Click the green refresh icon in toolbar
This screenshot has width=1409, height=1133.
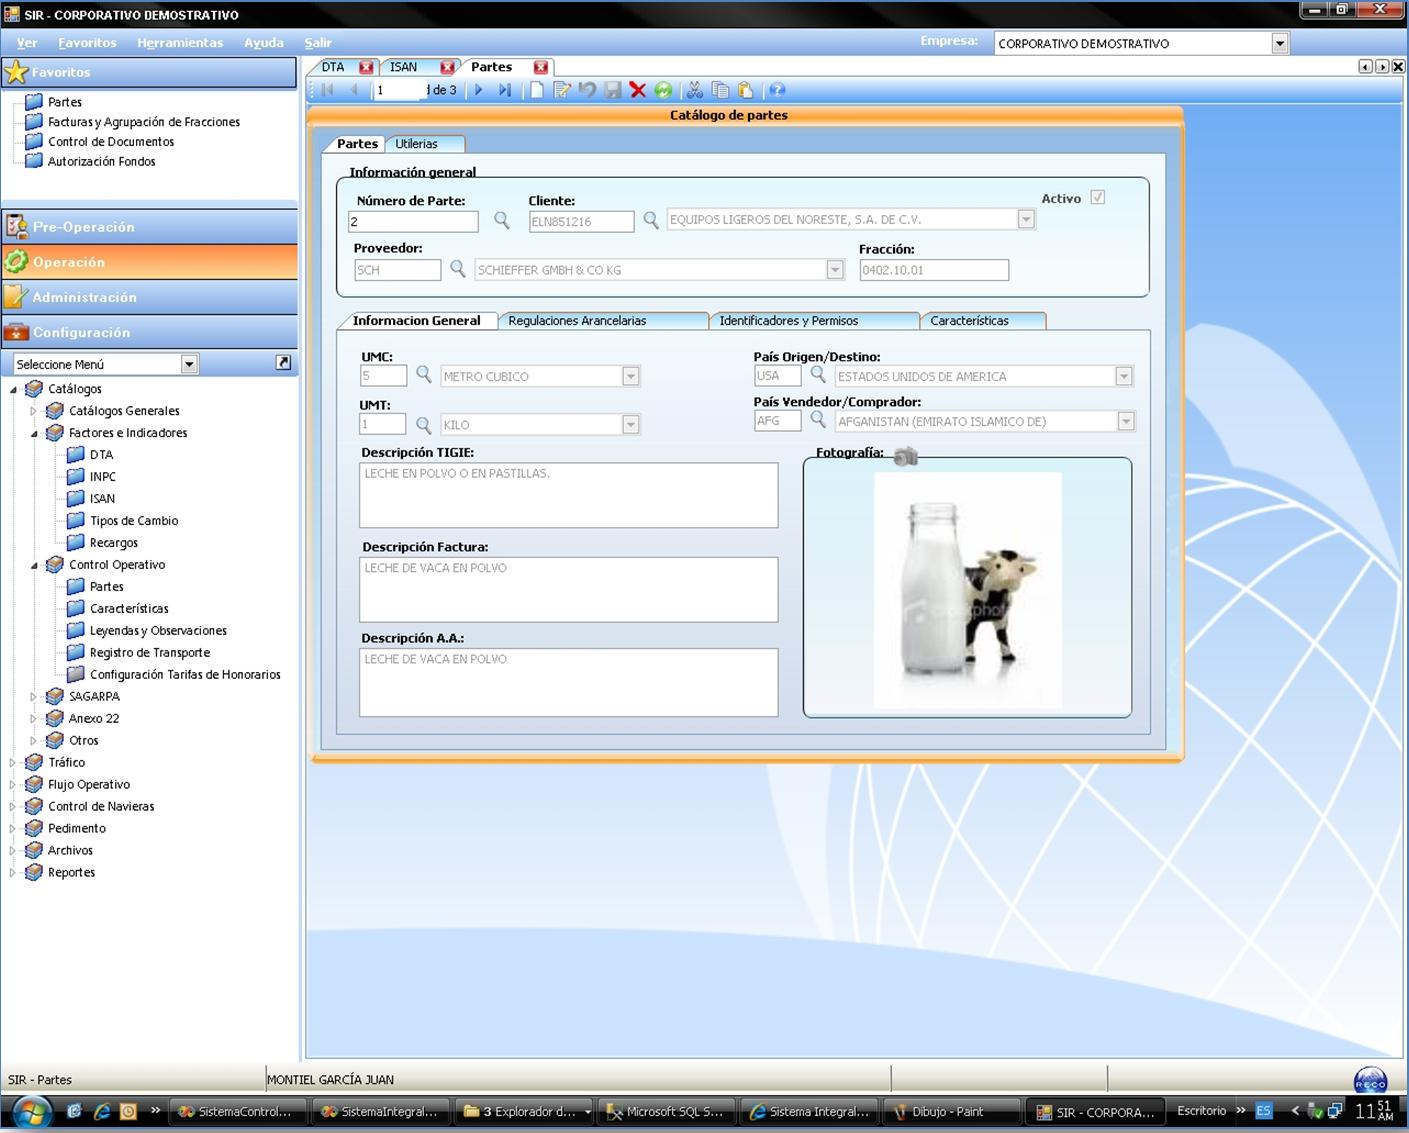(663, 90)
